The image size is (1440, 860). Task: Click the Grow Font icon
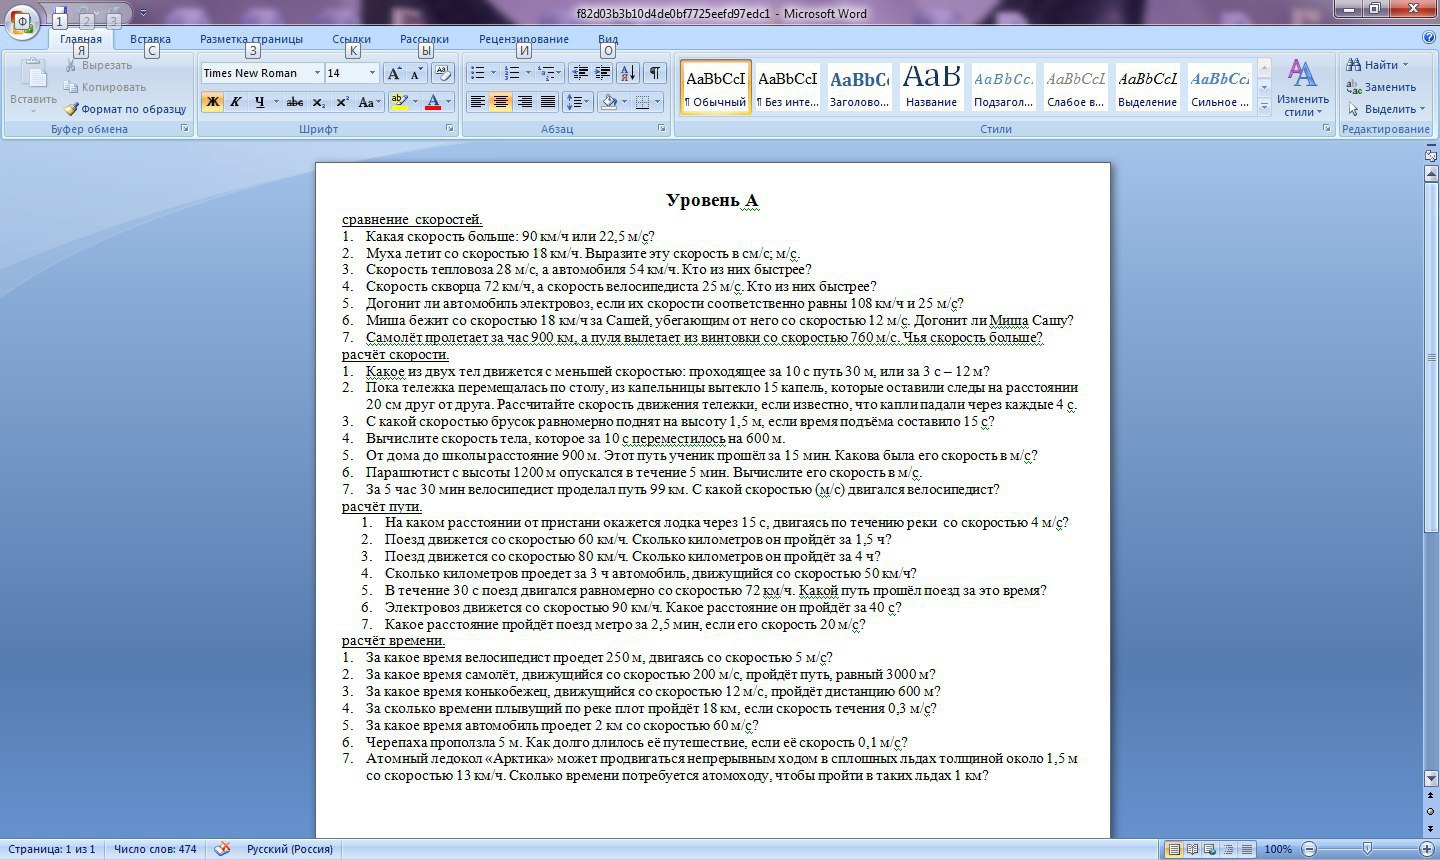pyautogui.click(x=394, y=73)
